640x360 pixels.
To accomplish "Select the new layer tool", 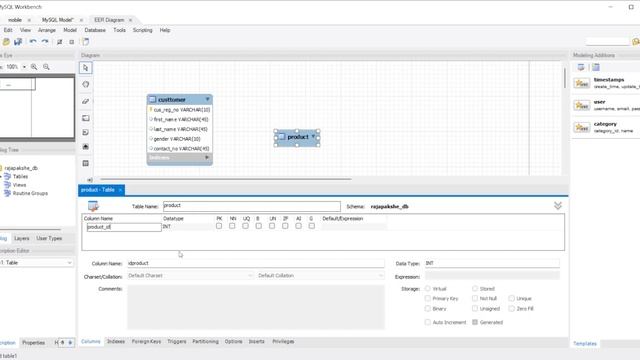I will point(85,118).
